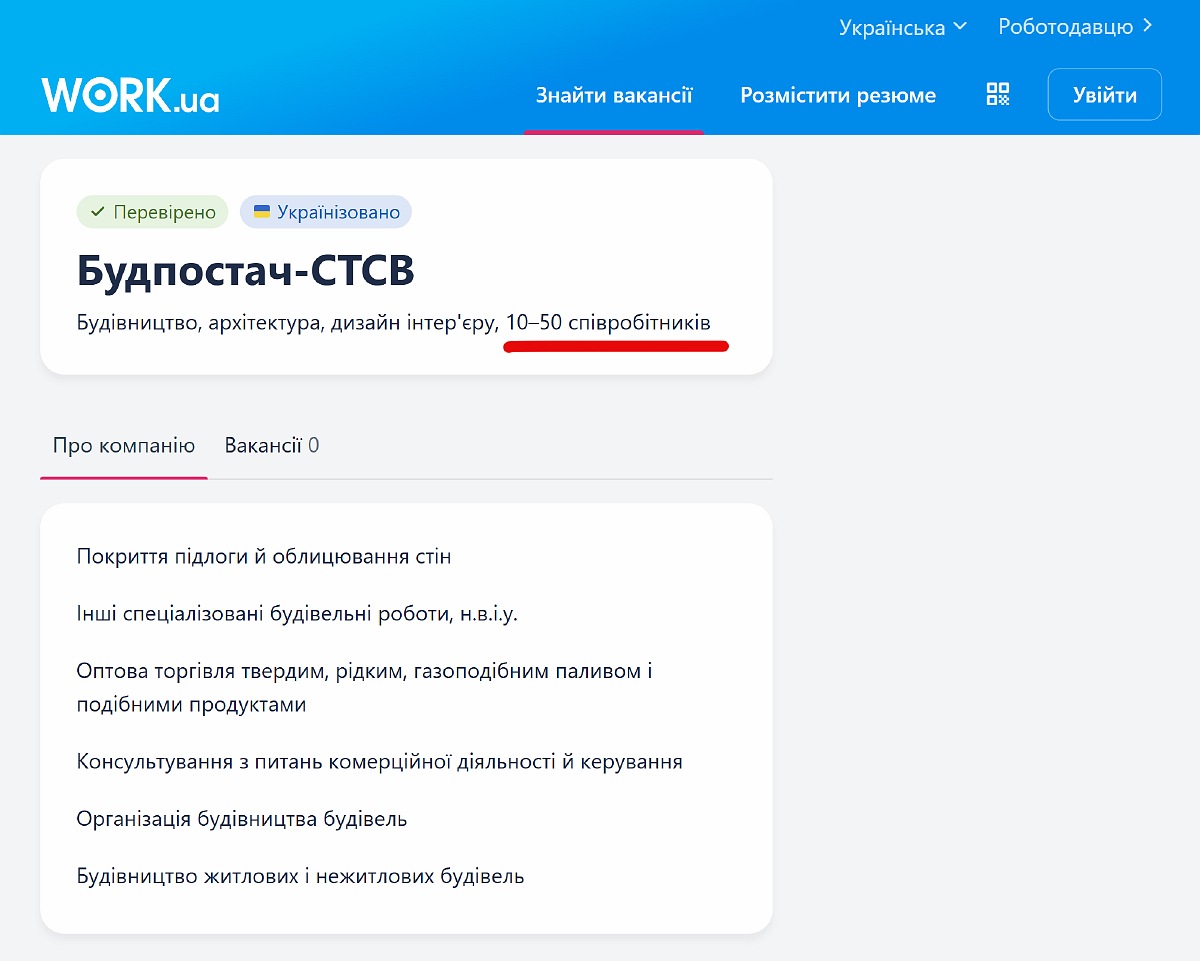
Task: Click the Українізовано badge
Action: tap(326, 211)
